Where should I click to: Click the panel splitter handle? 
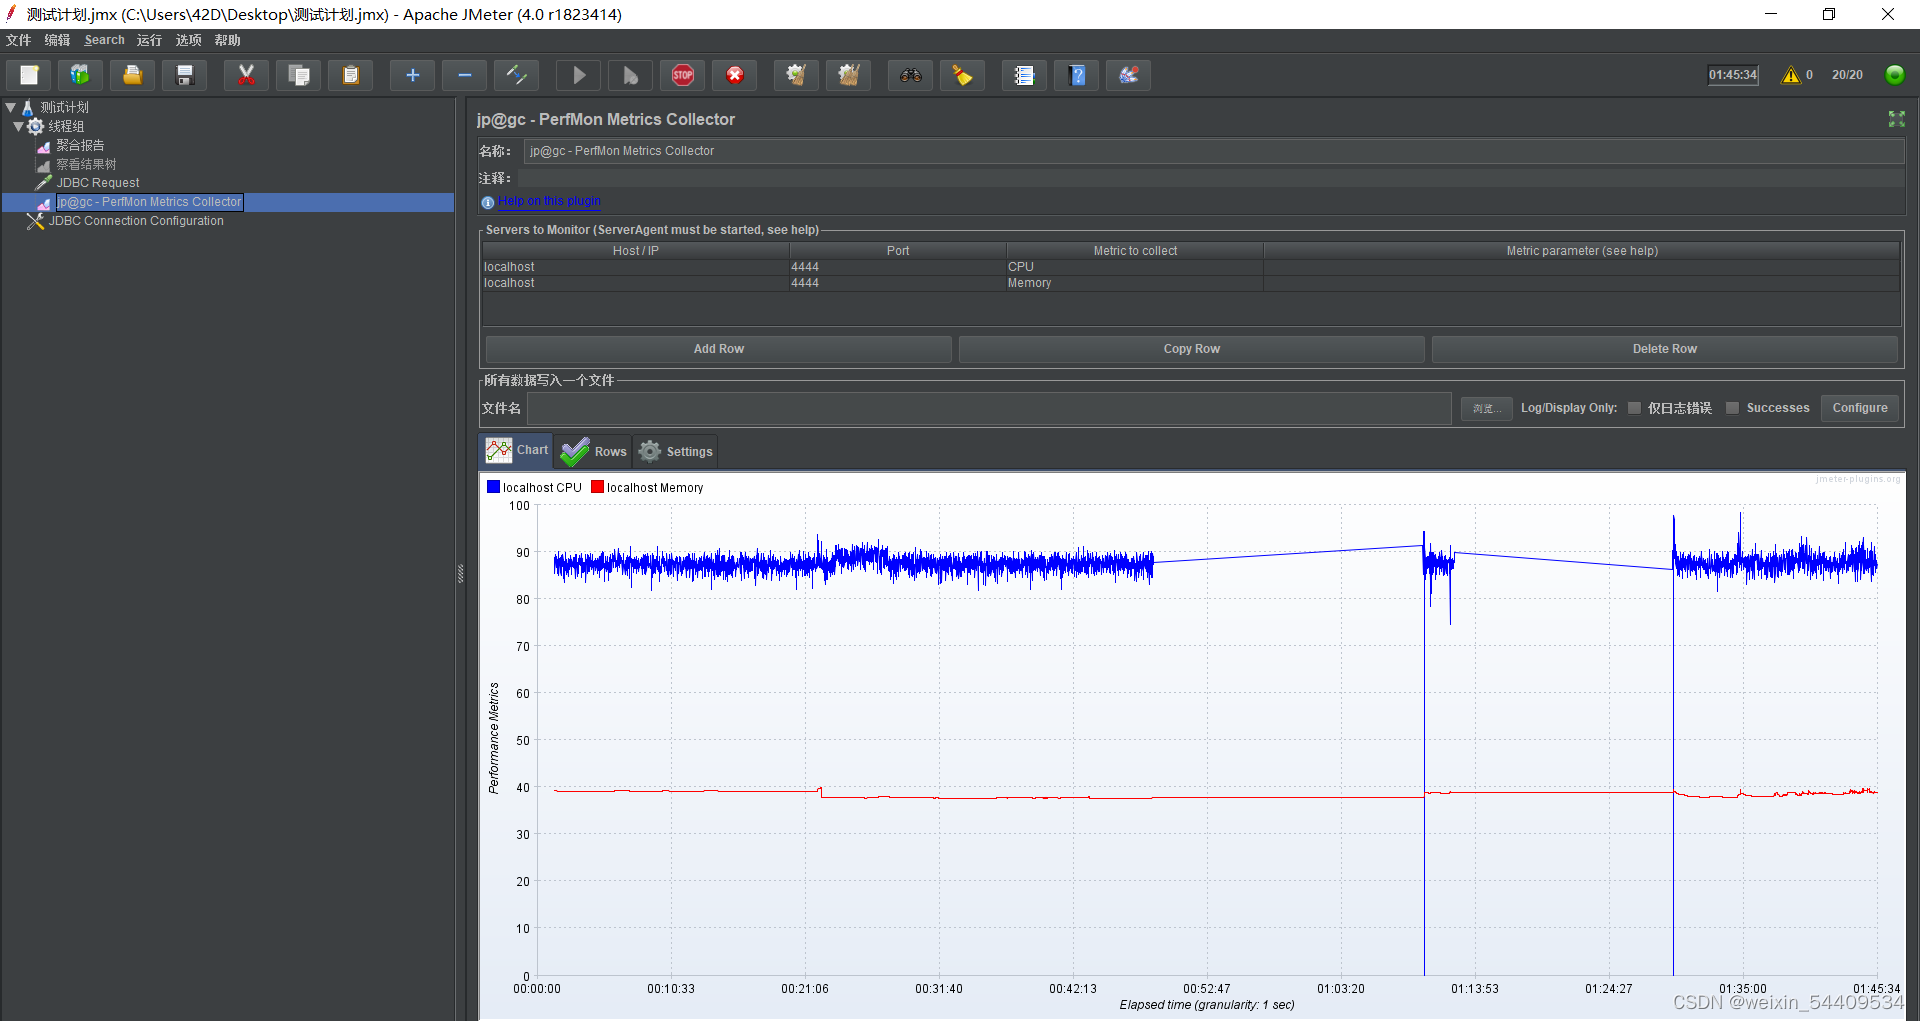(460, 573)
